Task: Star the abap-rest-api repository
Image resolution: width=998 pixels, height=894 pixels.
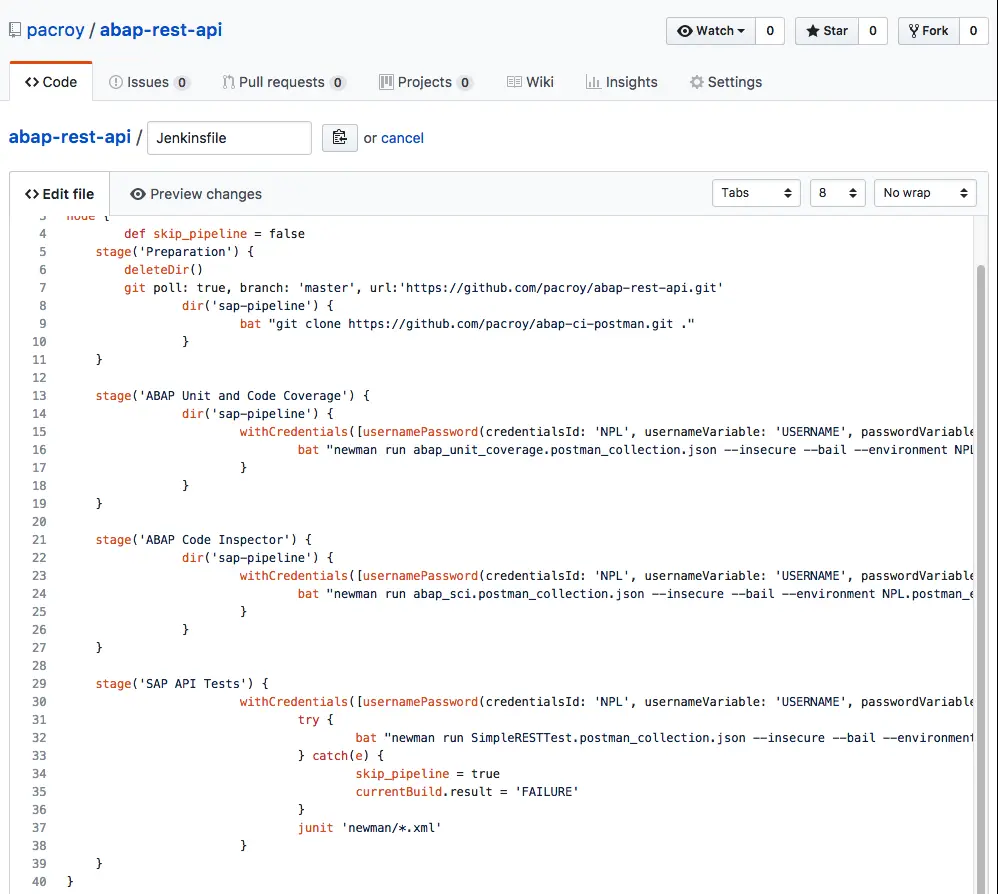Action: click(826, 31)
